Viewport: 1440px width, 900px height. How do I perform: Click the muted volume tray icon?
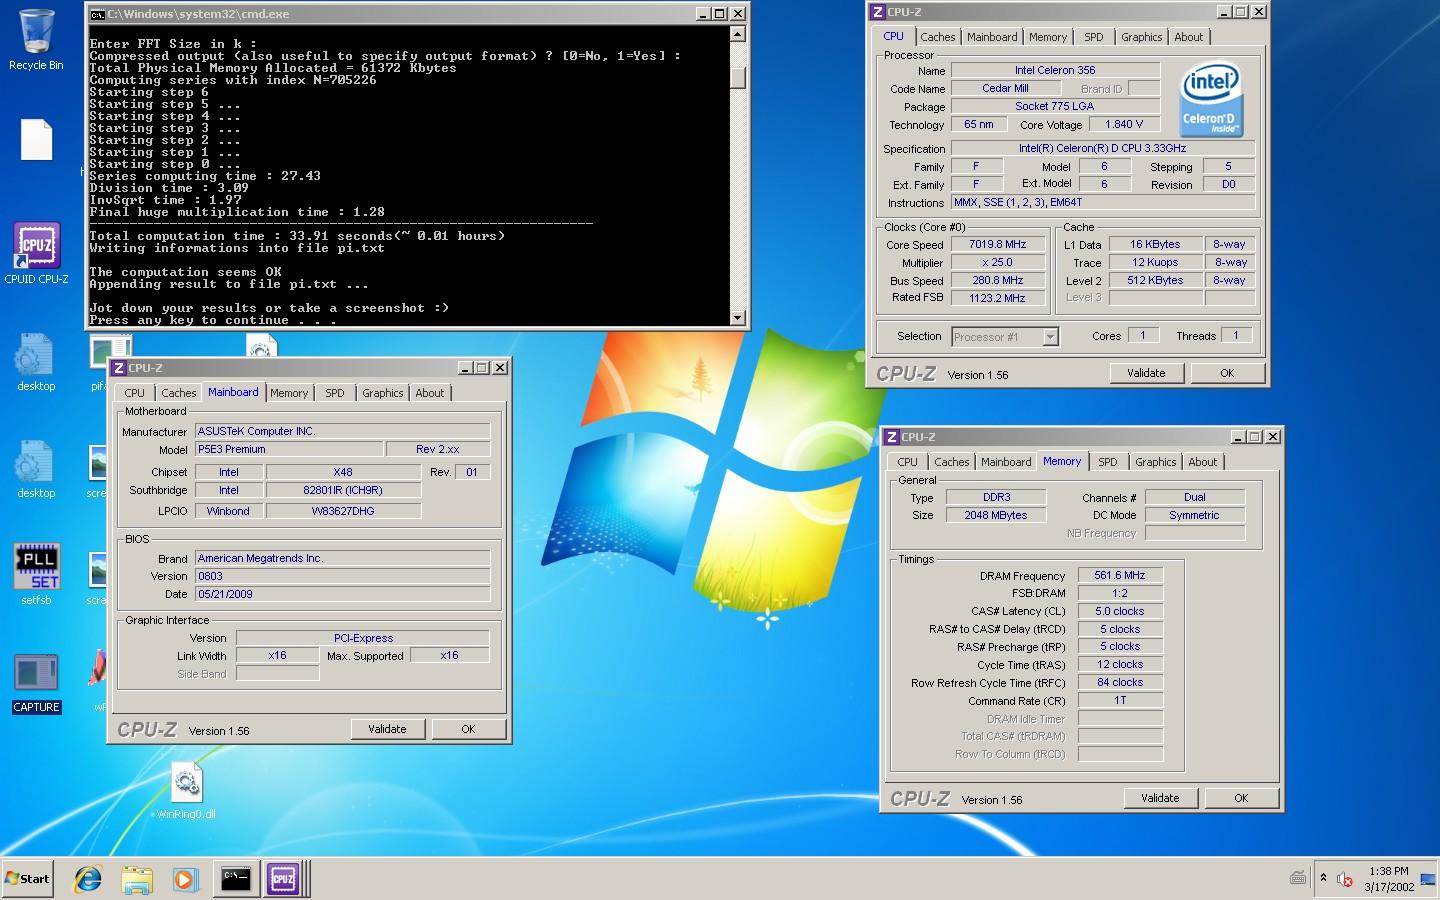tap(1345, 879)
